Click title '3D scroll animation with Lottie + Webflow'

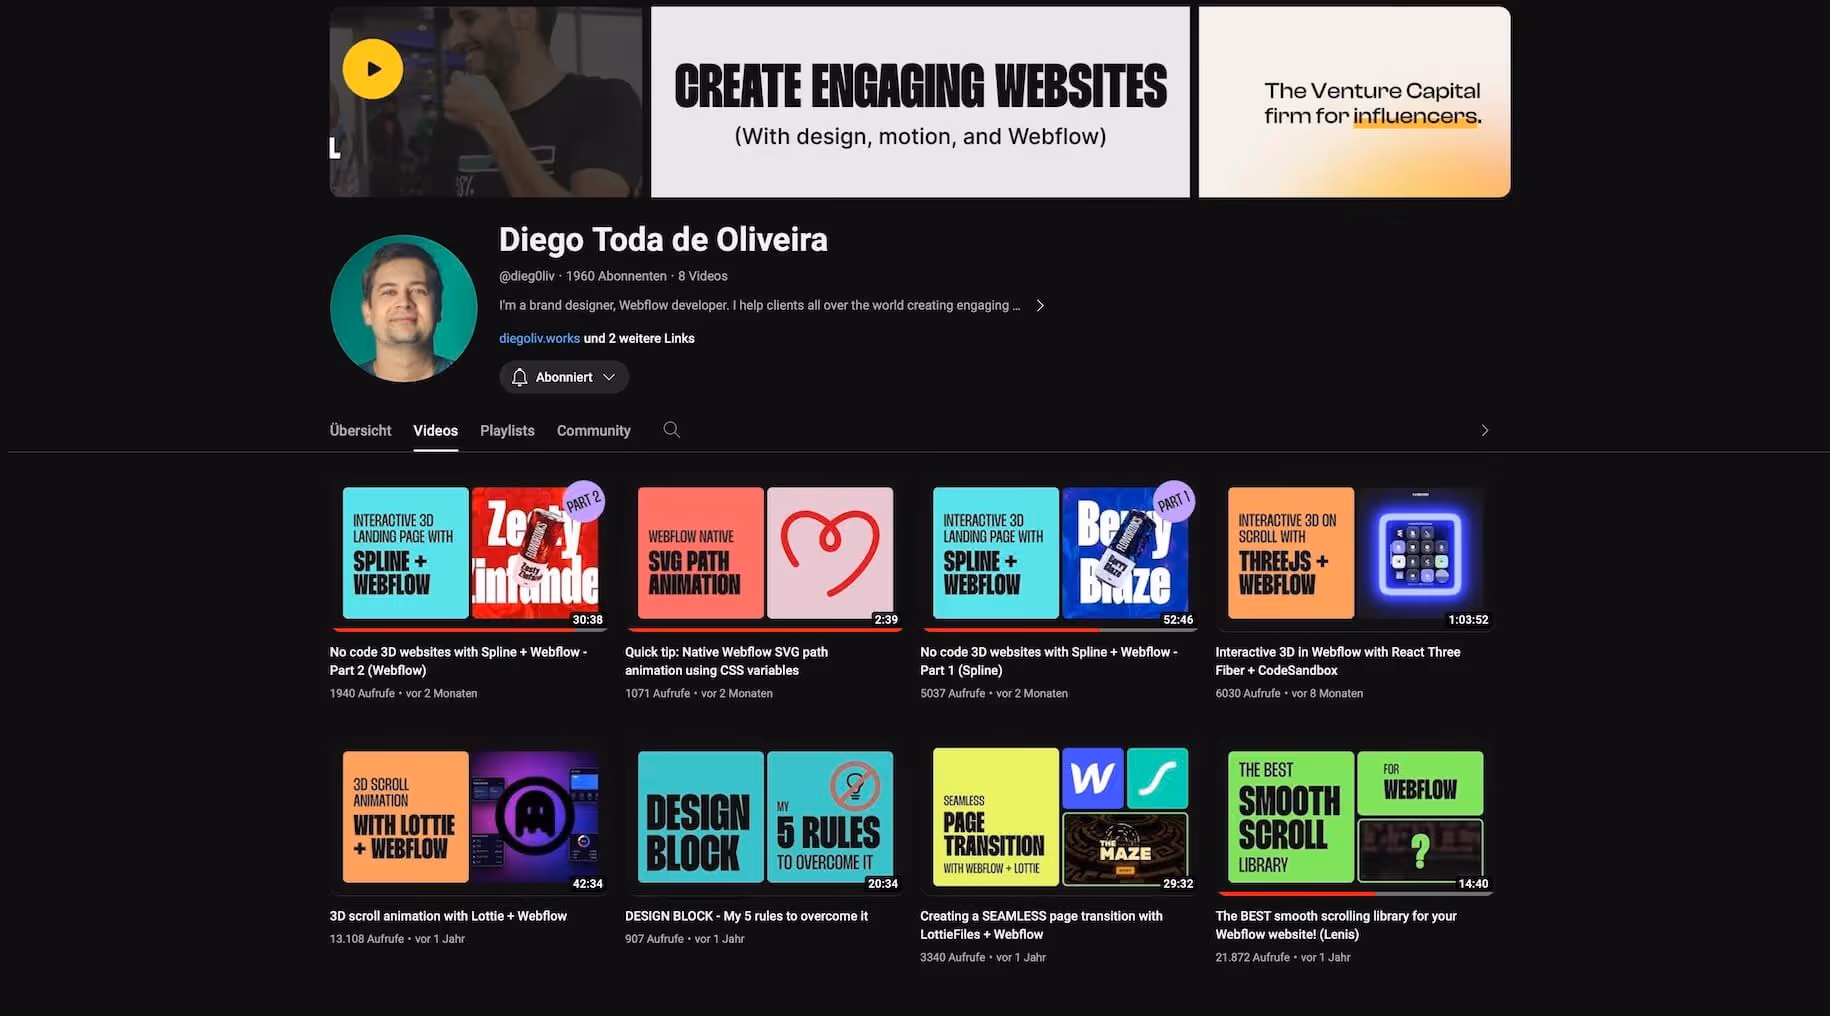[x=448, y=916]
